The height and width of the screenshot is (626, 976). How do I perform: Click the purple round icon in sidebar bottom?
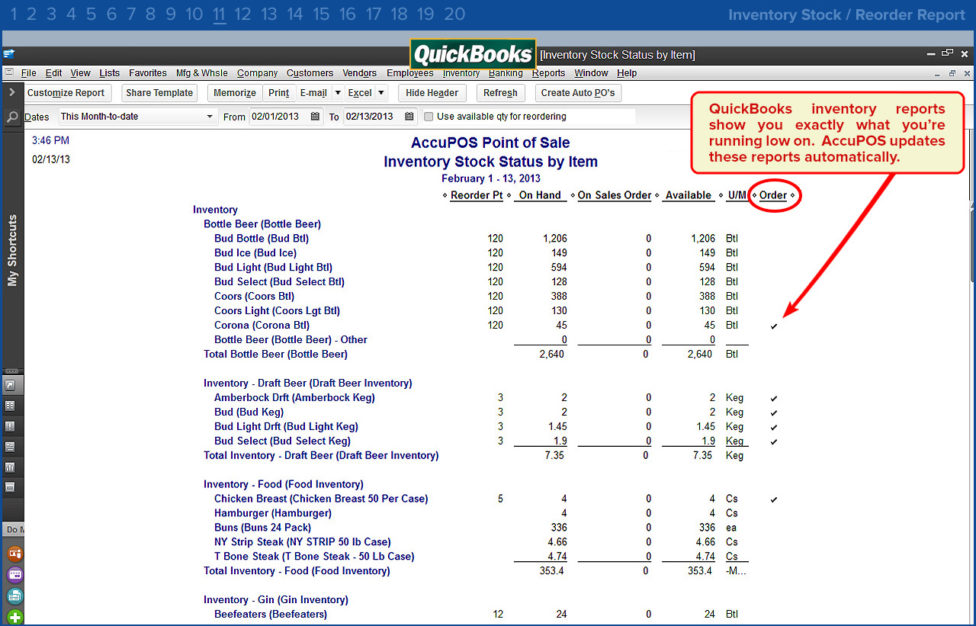click(x=15, y=574)
